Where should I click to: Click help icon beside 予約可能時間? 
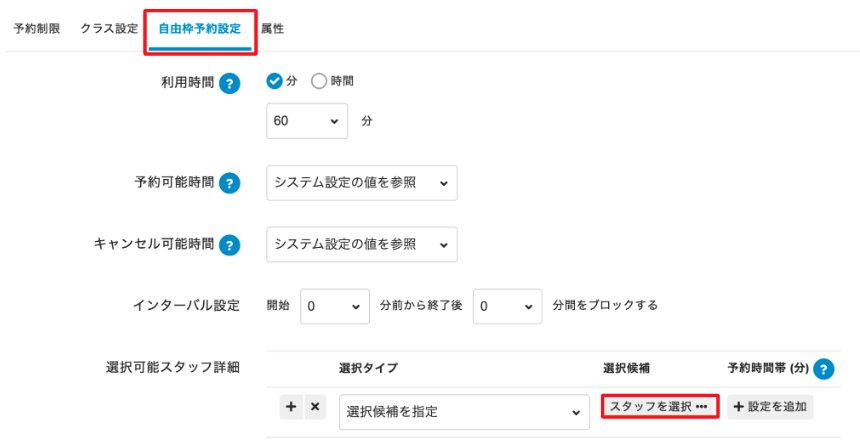pyautogui.click(x=231, y=183)
